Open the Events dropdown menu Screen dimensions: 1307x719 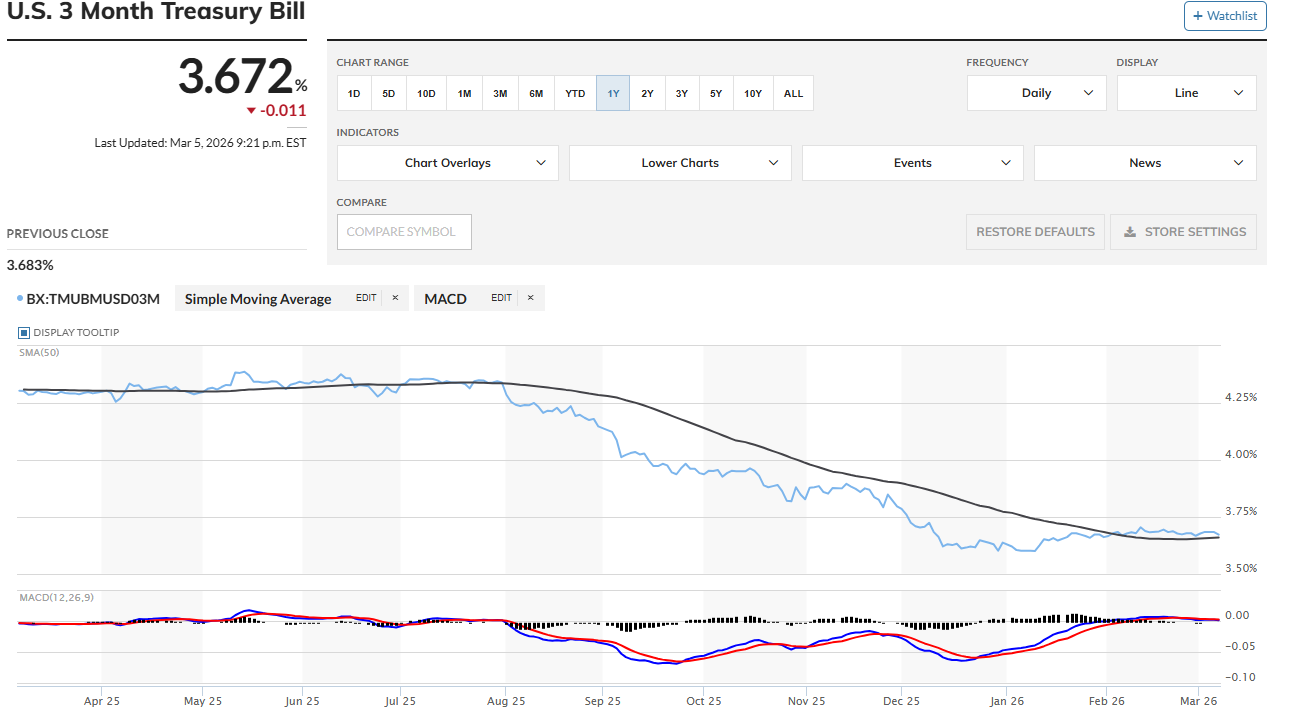912,163
